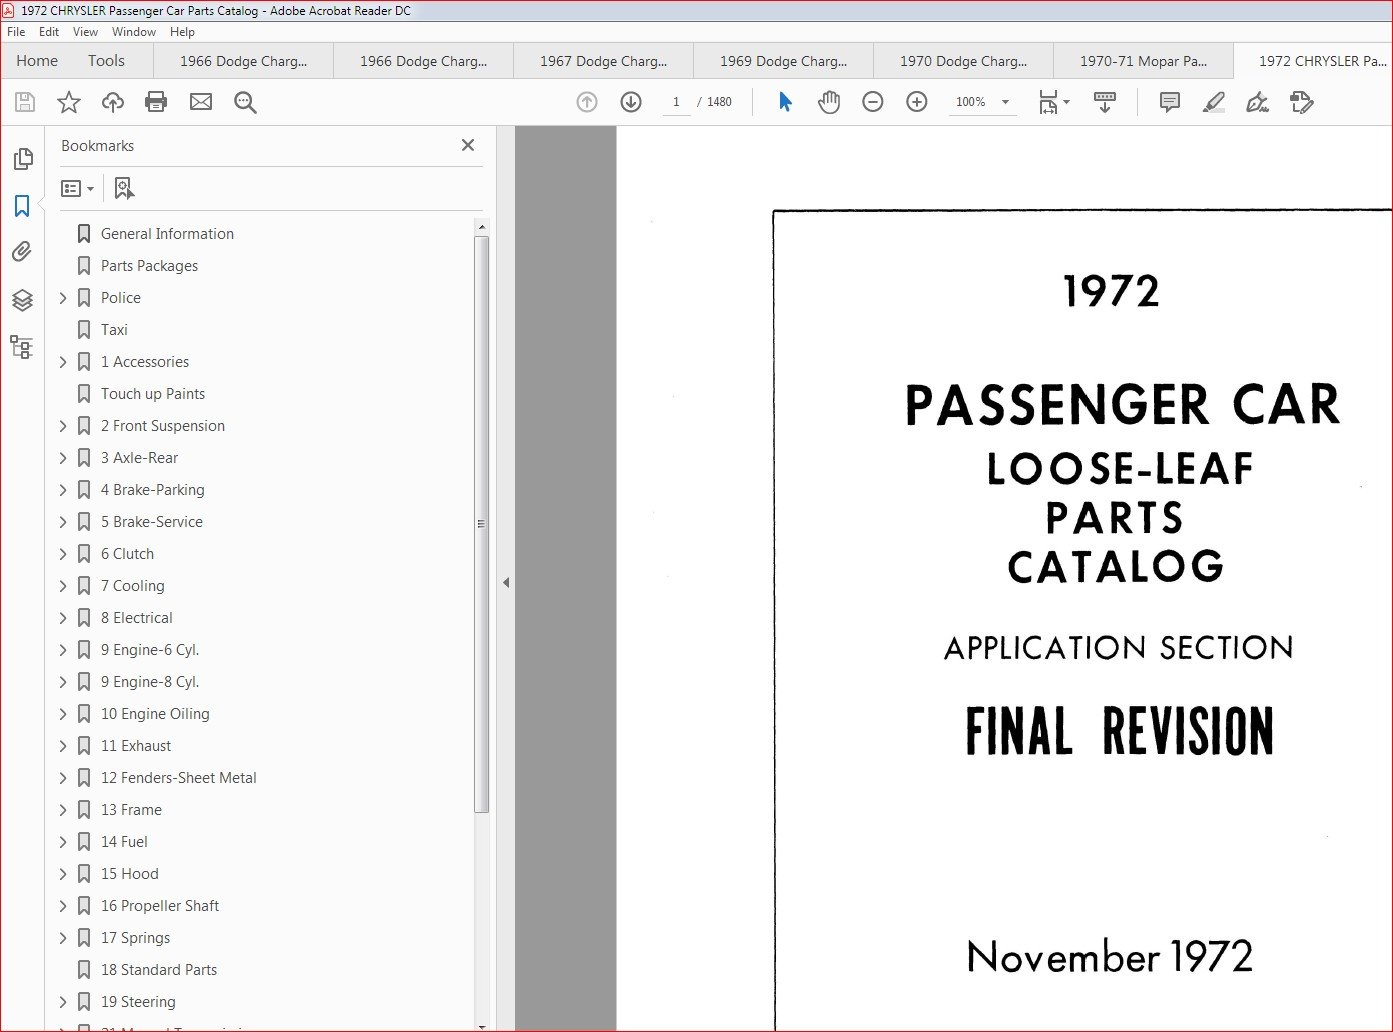Choose the Selection arrow tool
1393x1032 pixels.
[785, 102]
